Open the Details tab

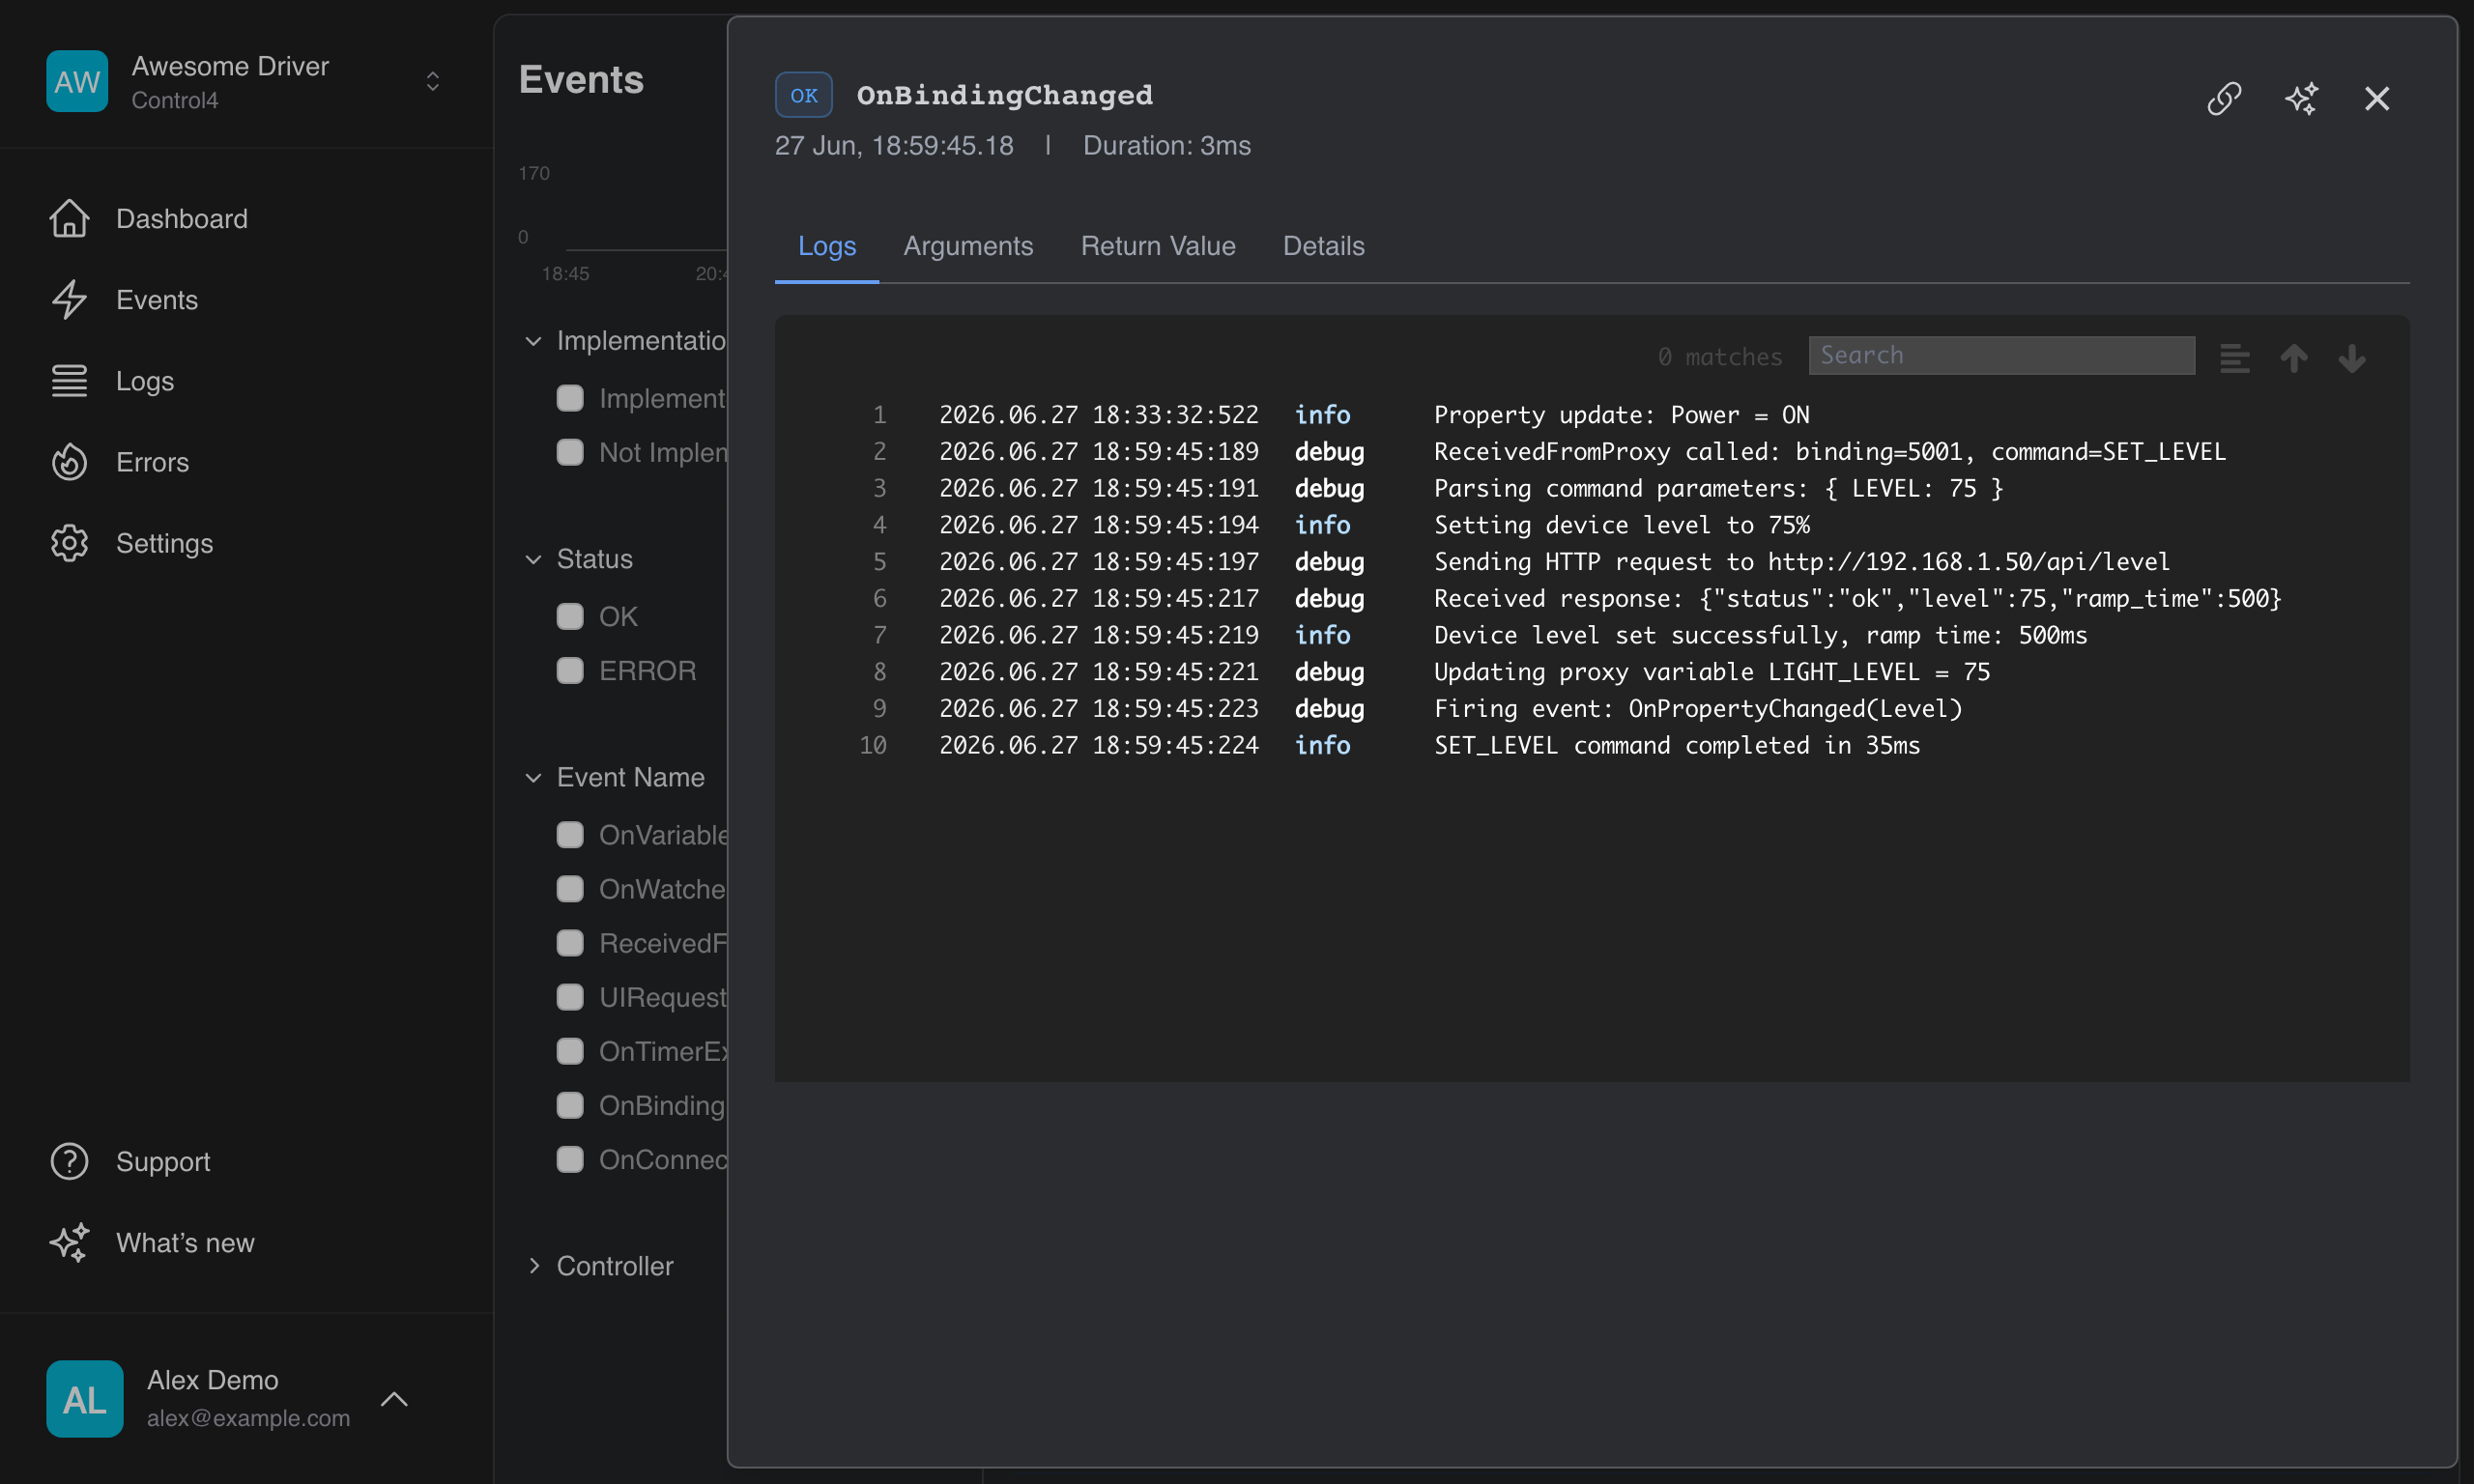click(1322, 246)
